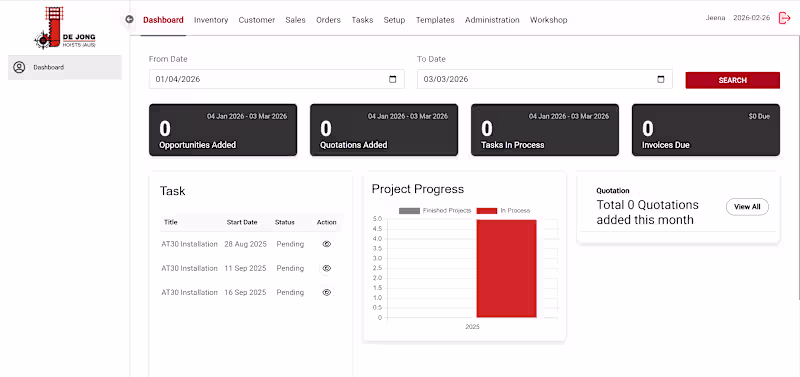Click the Dashboard user icon in sidebar
Image resolution: width=800 pixels, height=377 pixels.
[19, 67]
